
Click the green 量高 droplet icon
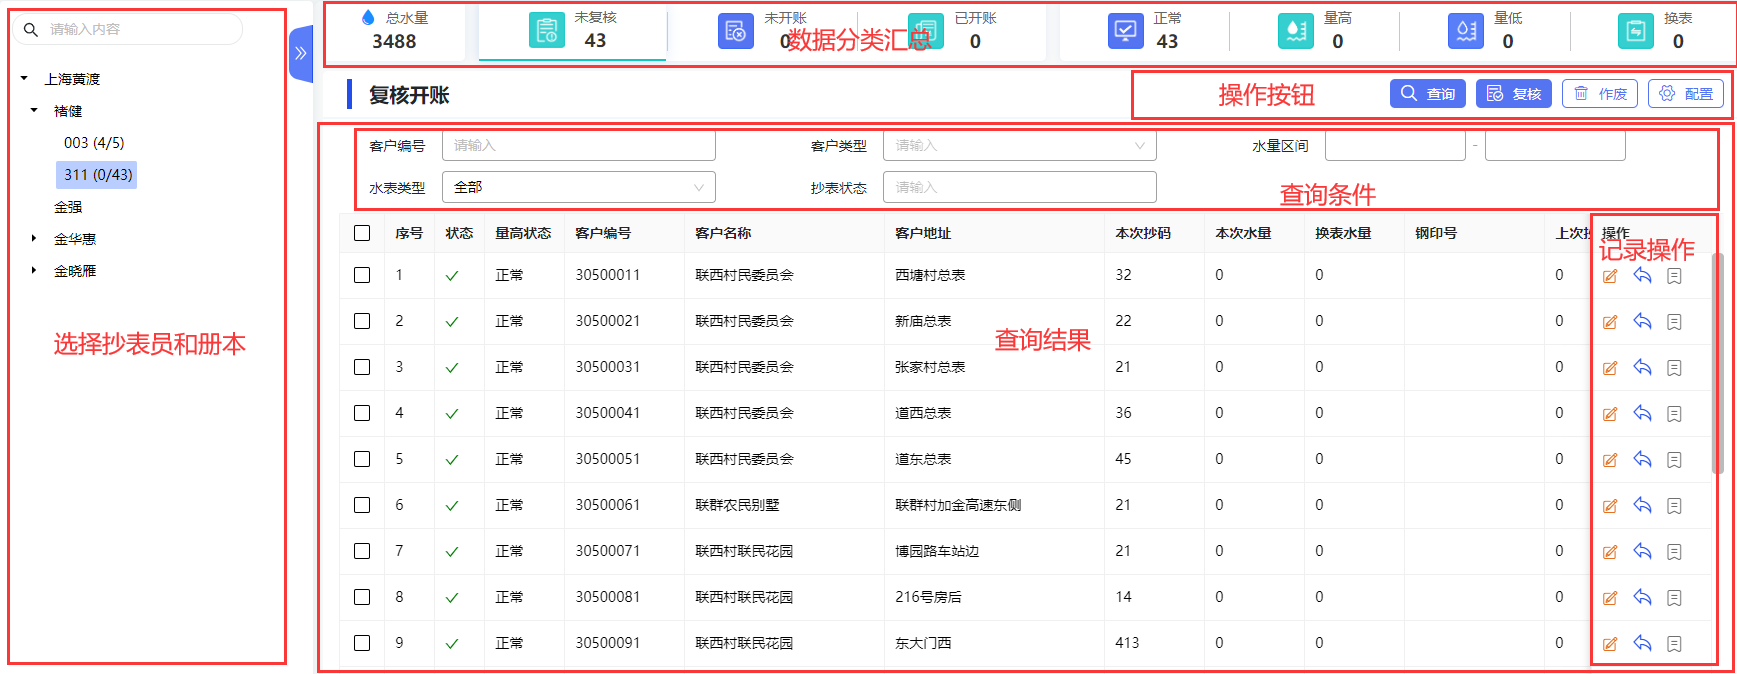coord(1296,31)
